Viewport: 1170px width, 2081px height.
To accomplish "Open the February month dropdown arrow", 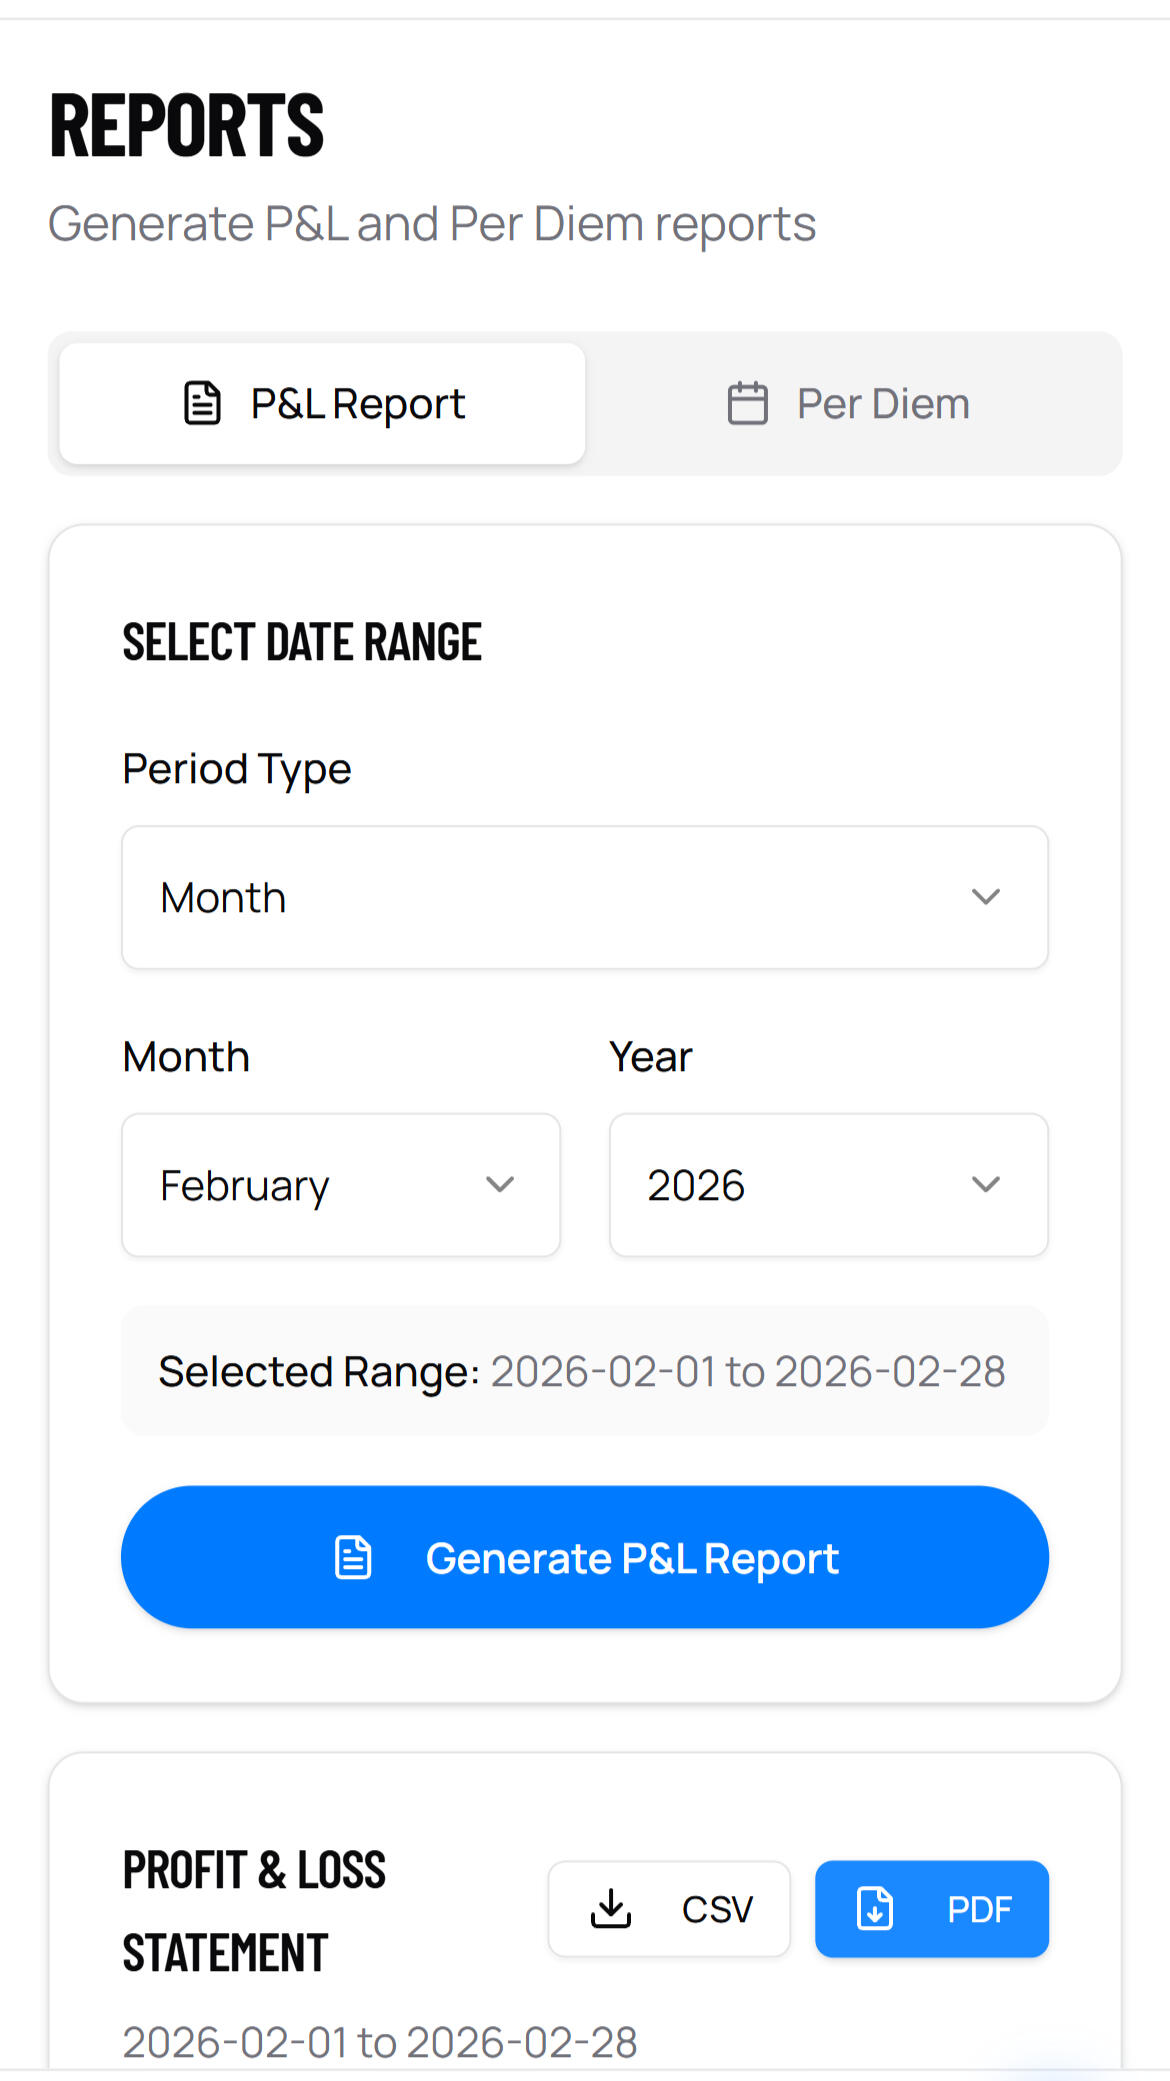I will [500, 1185].
